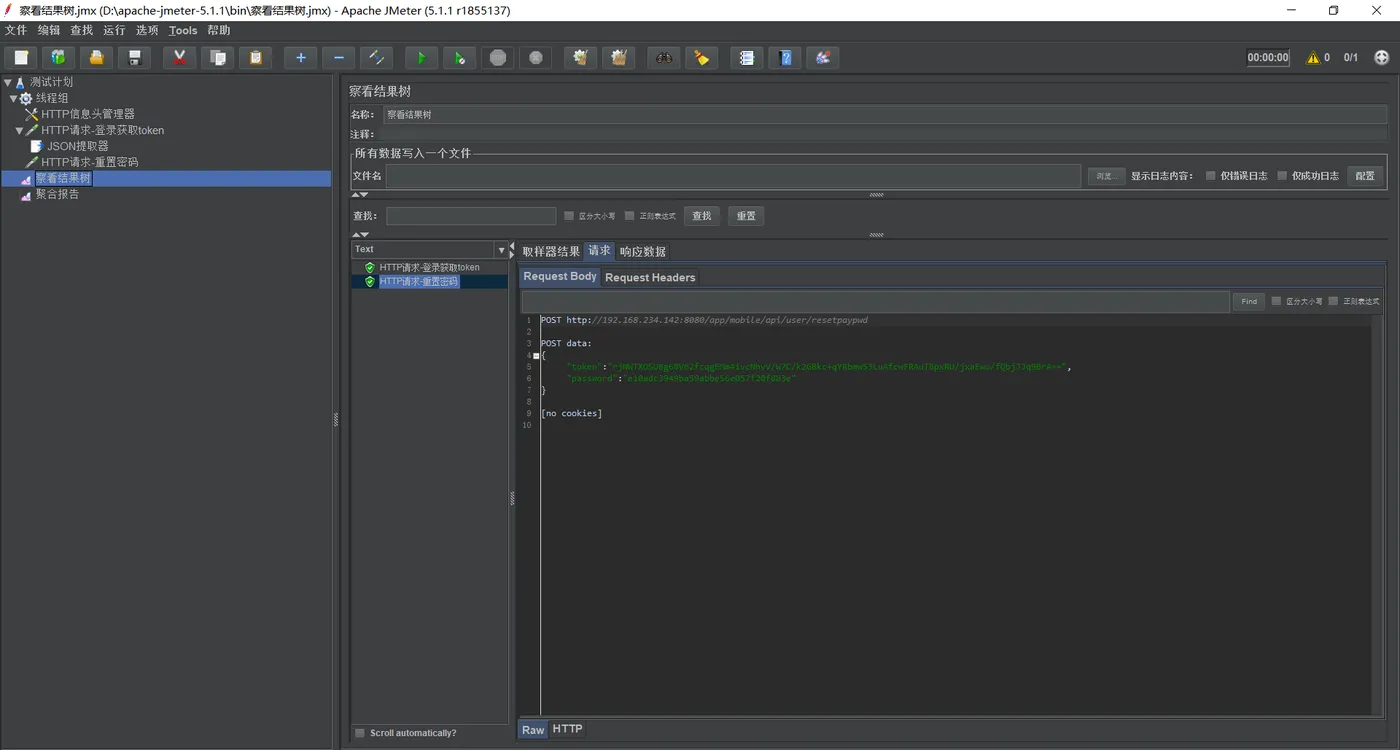The image size is (1400, 750).
Task: Collapse the 测试计划 tree node
Action: tap(8, 82)
